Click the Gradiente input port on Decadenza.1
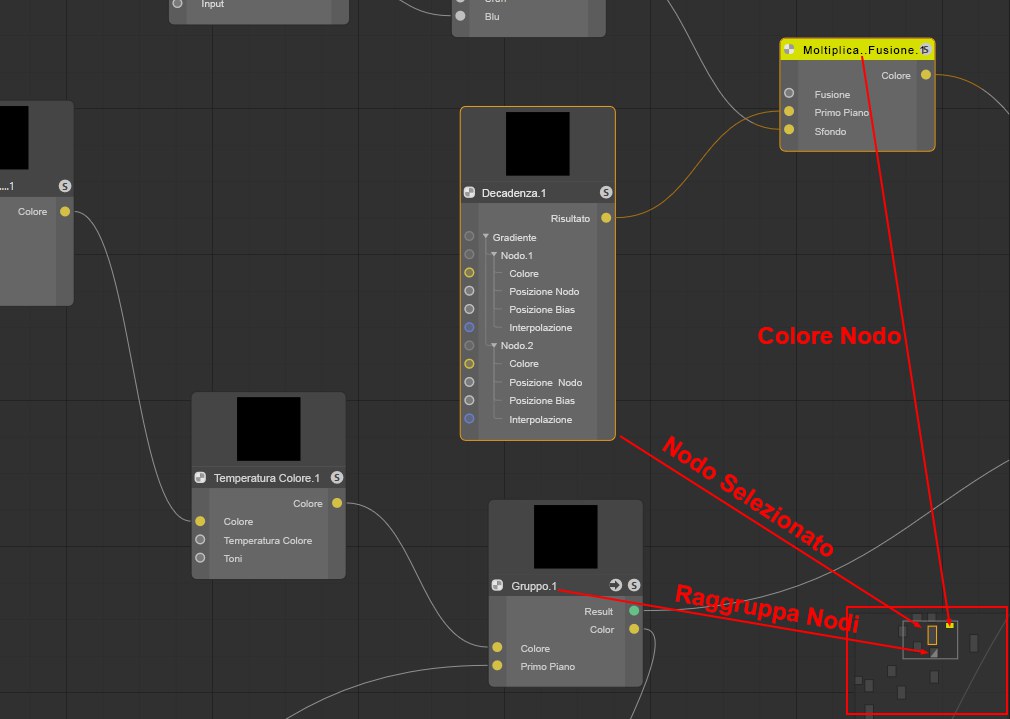The image size is (1010, 719). coord(470,236)
